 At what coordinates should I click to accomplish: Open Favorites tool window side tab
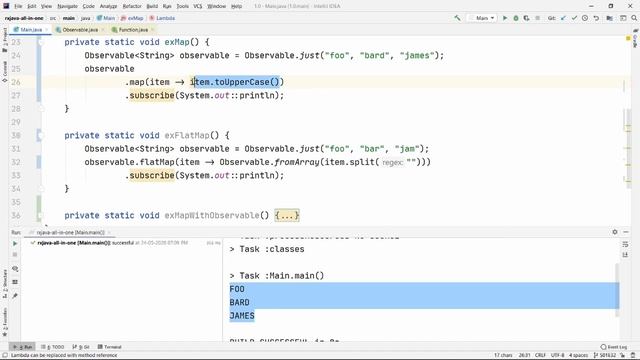(4, 322)
